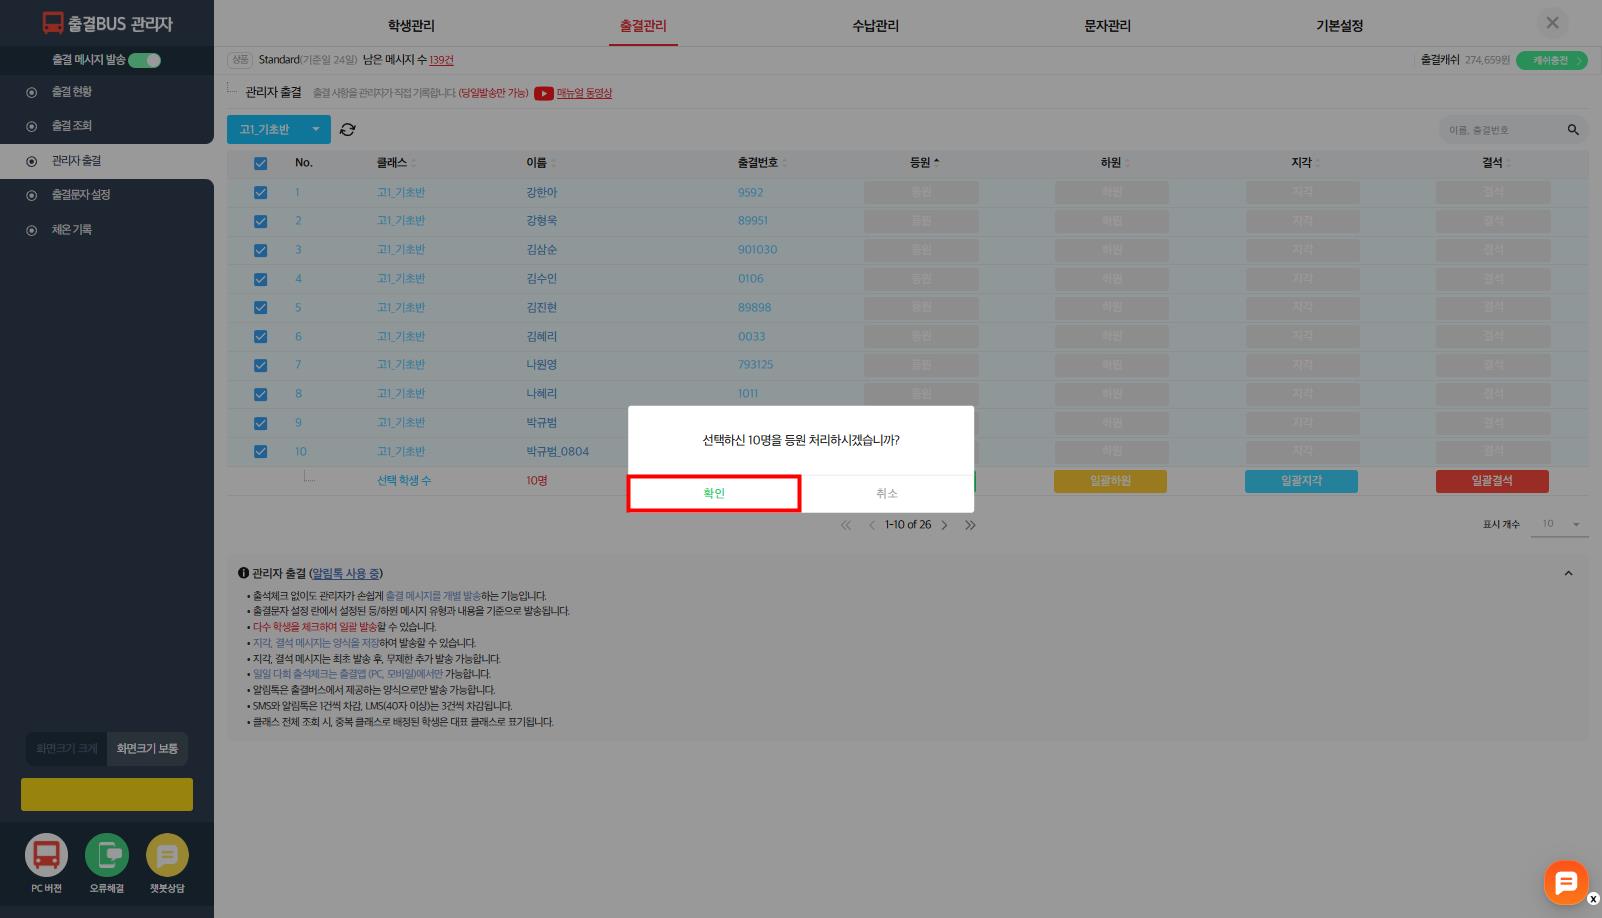Toggle the 출결 메시지 발송 switch
Image resolution: width=1602 pixels, height=918 pixels.
point(145,60)
